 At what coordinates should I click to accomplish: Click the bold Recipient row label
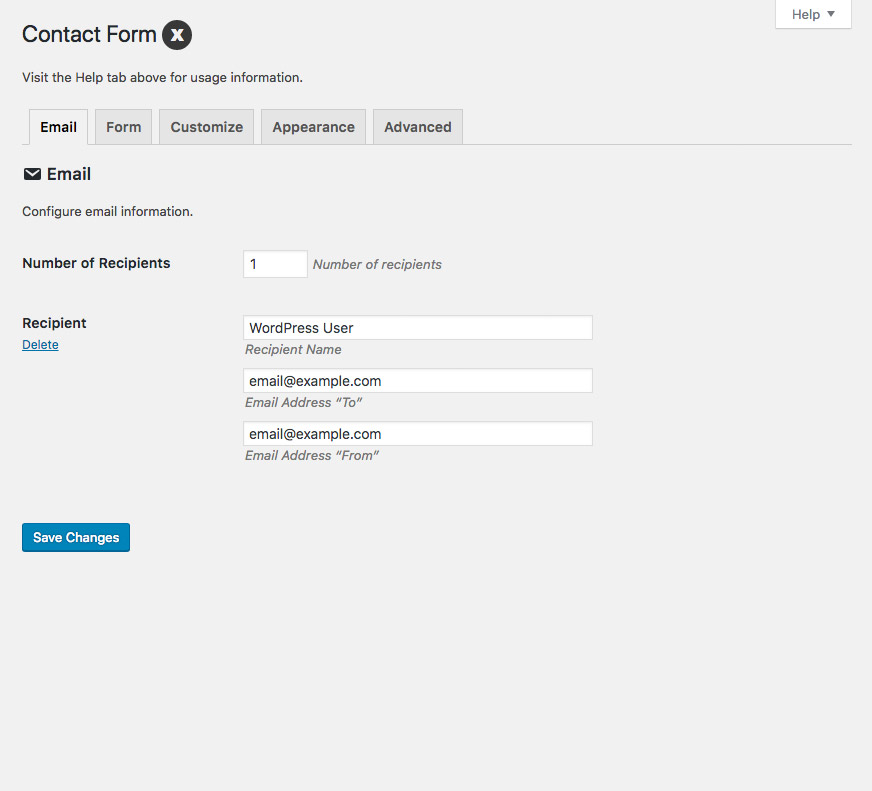click(54, 323)
